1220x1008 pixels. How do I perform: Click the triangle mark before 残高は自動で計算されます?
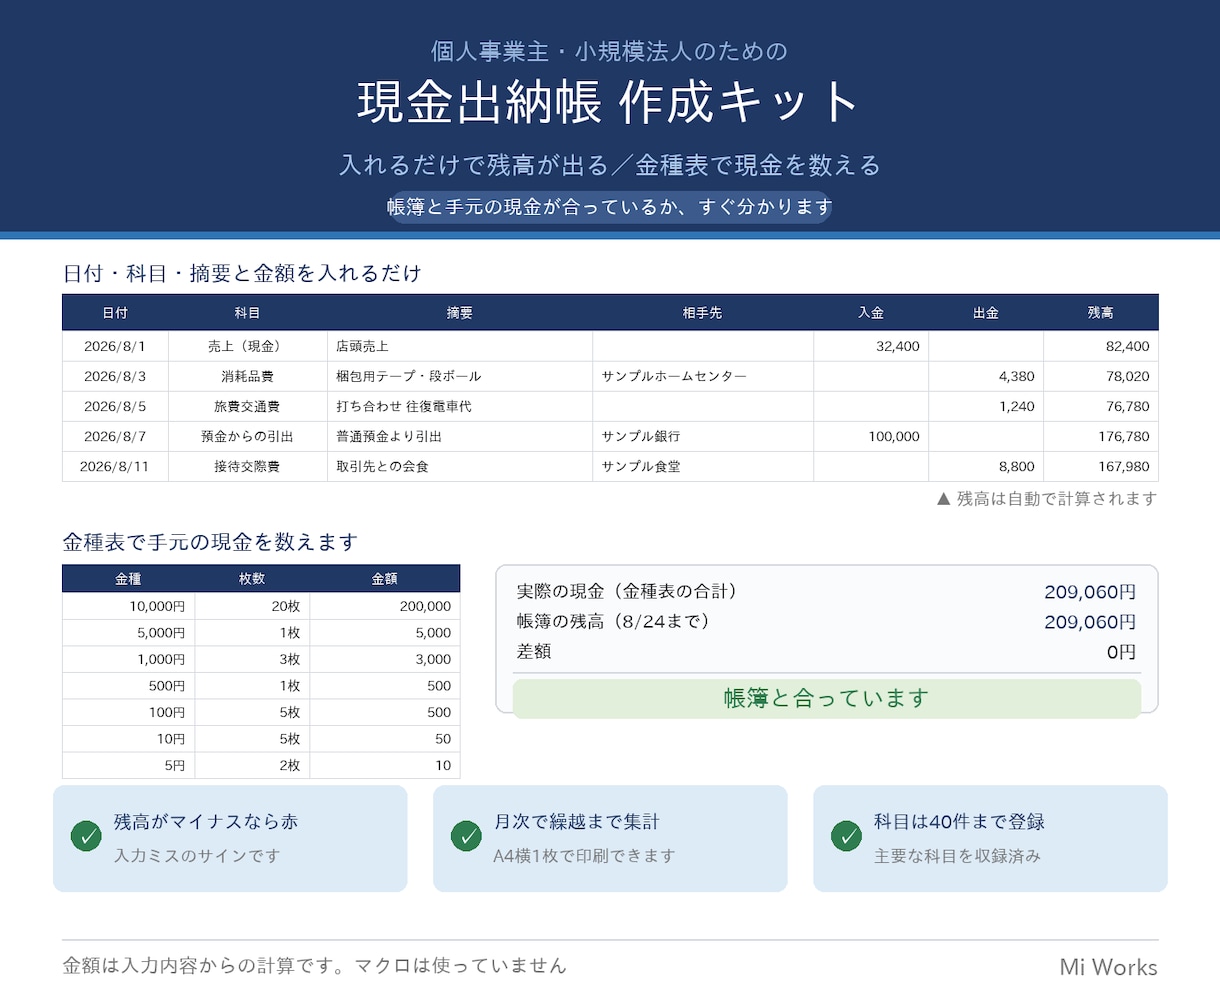click(x=943, y=498)
